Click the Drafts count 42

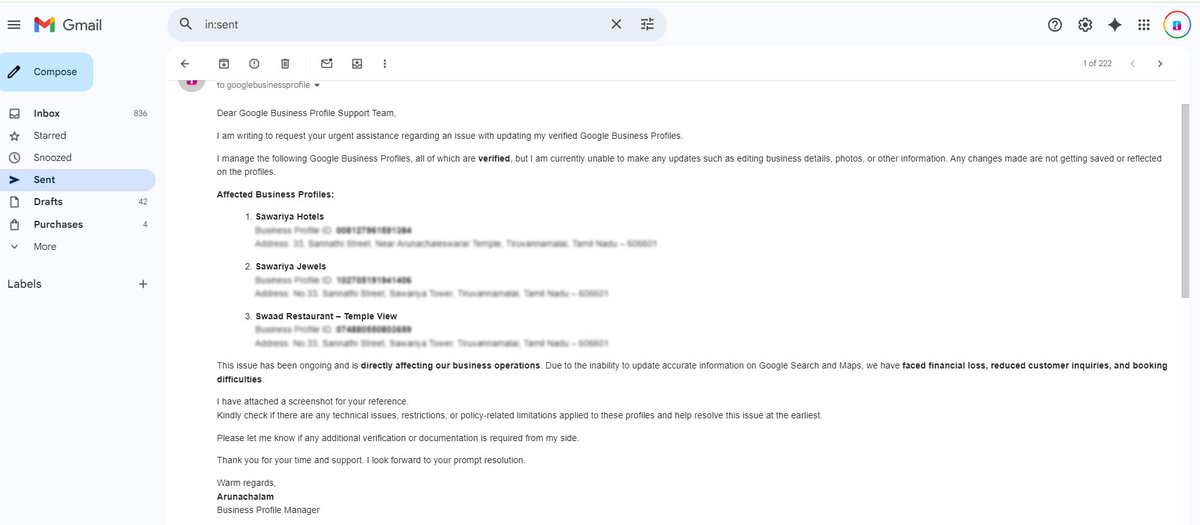pyautogui.click(x=143, y=202)
